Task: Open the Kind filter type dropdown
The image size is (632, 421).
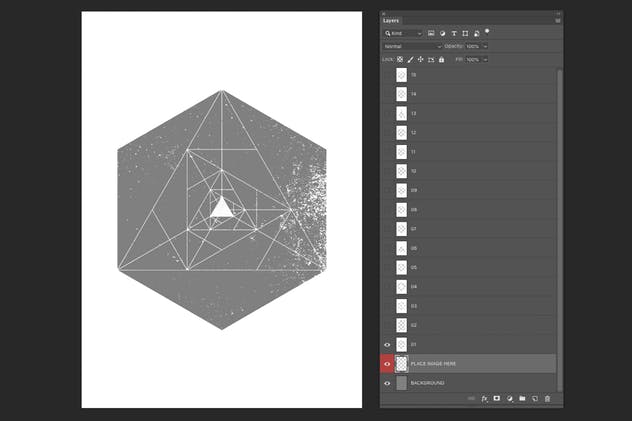Action: click(403, 33)
